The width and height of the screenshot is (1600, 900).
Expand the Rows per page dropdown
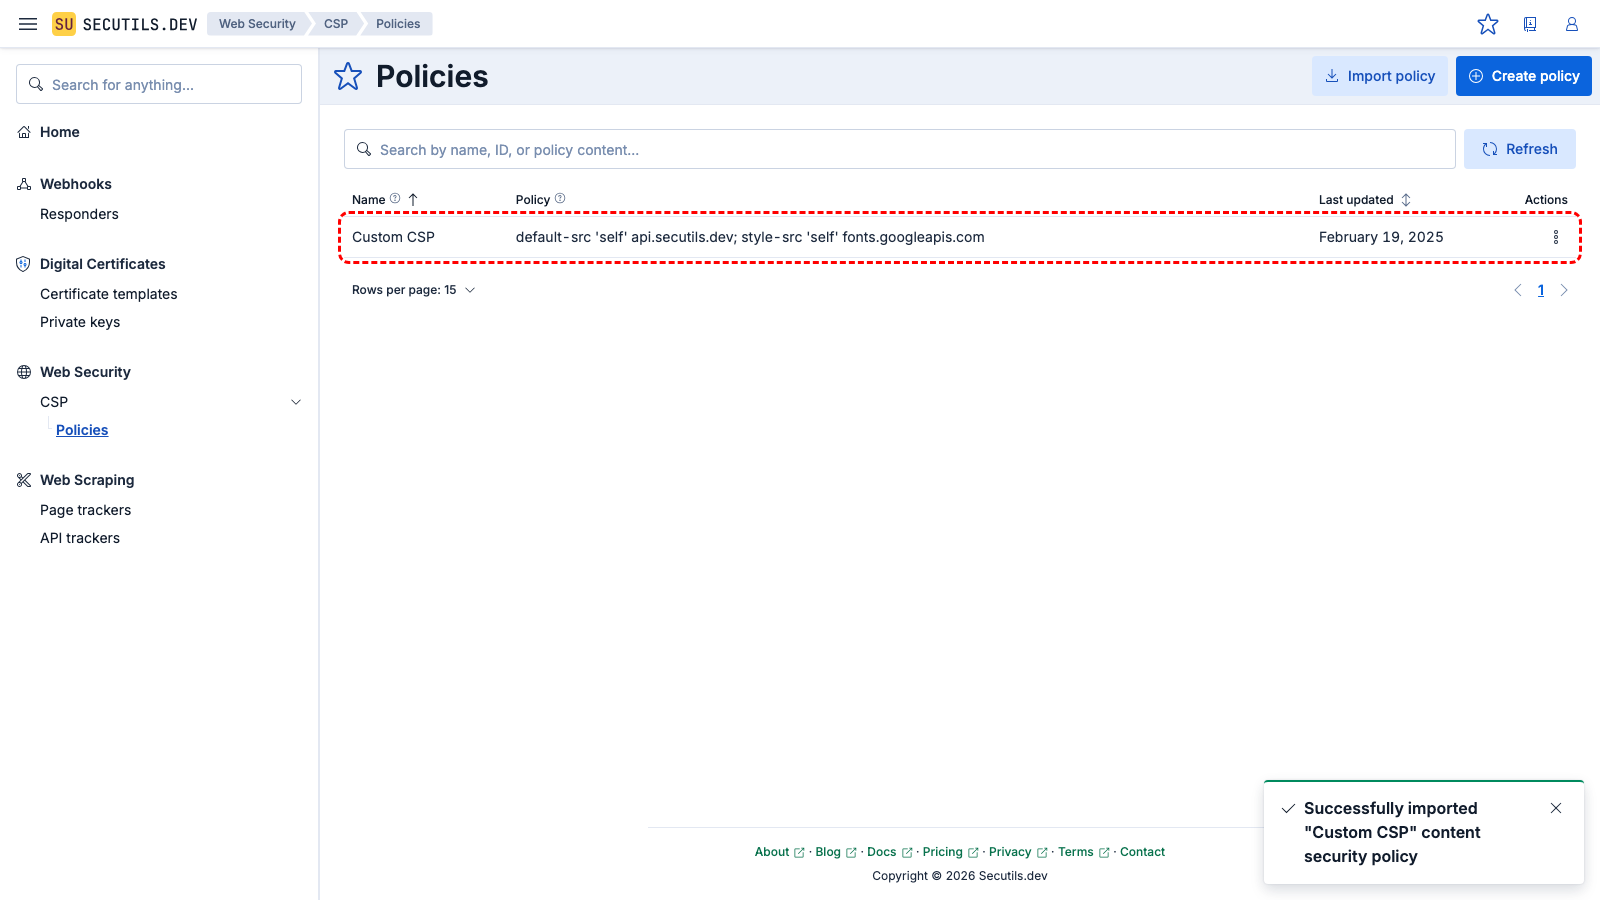tap(414, 289)
